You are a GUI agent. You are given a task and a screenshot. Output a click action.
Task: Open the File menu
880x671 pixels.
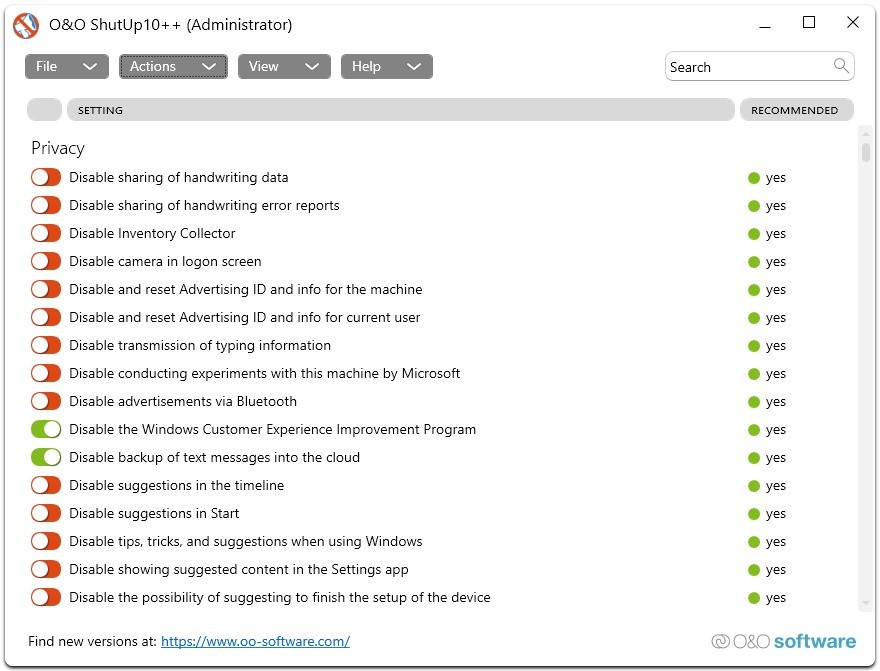tap(66, 67)
